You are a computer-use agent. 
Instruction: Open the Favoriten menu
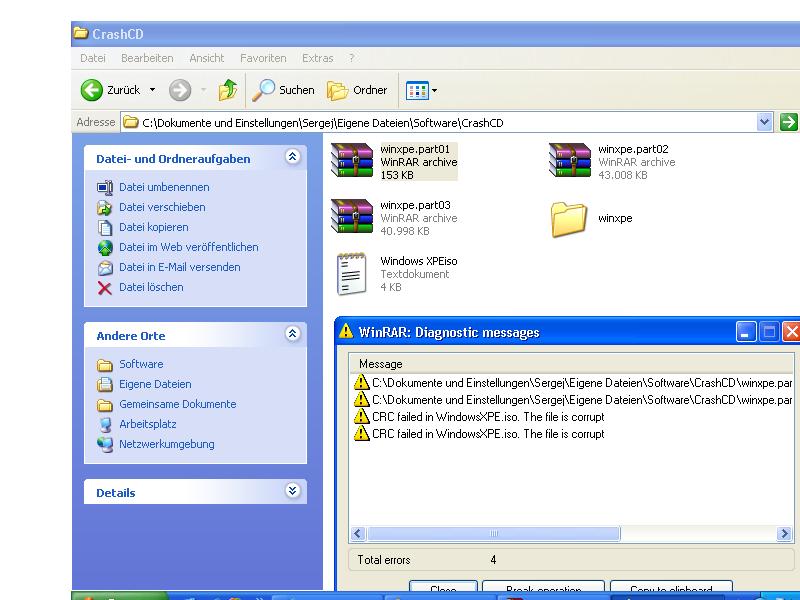pyautogui.click(x=263, y=58)
